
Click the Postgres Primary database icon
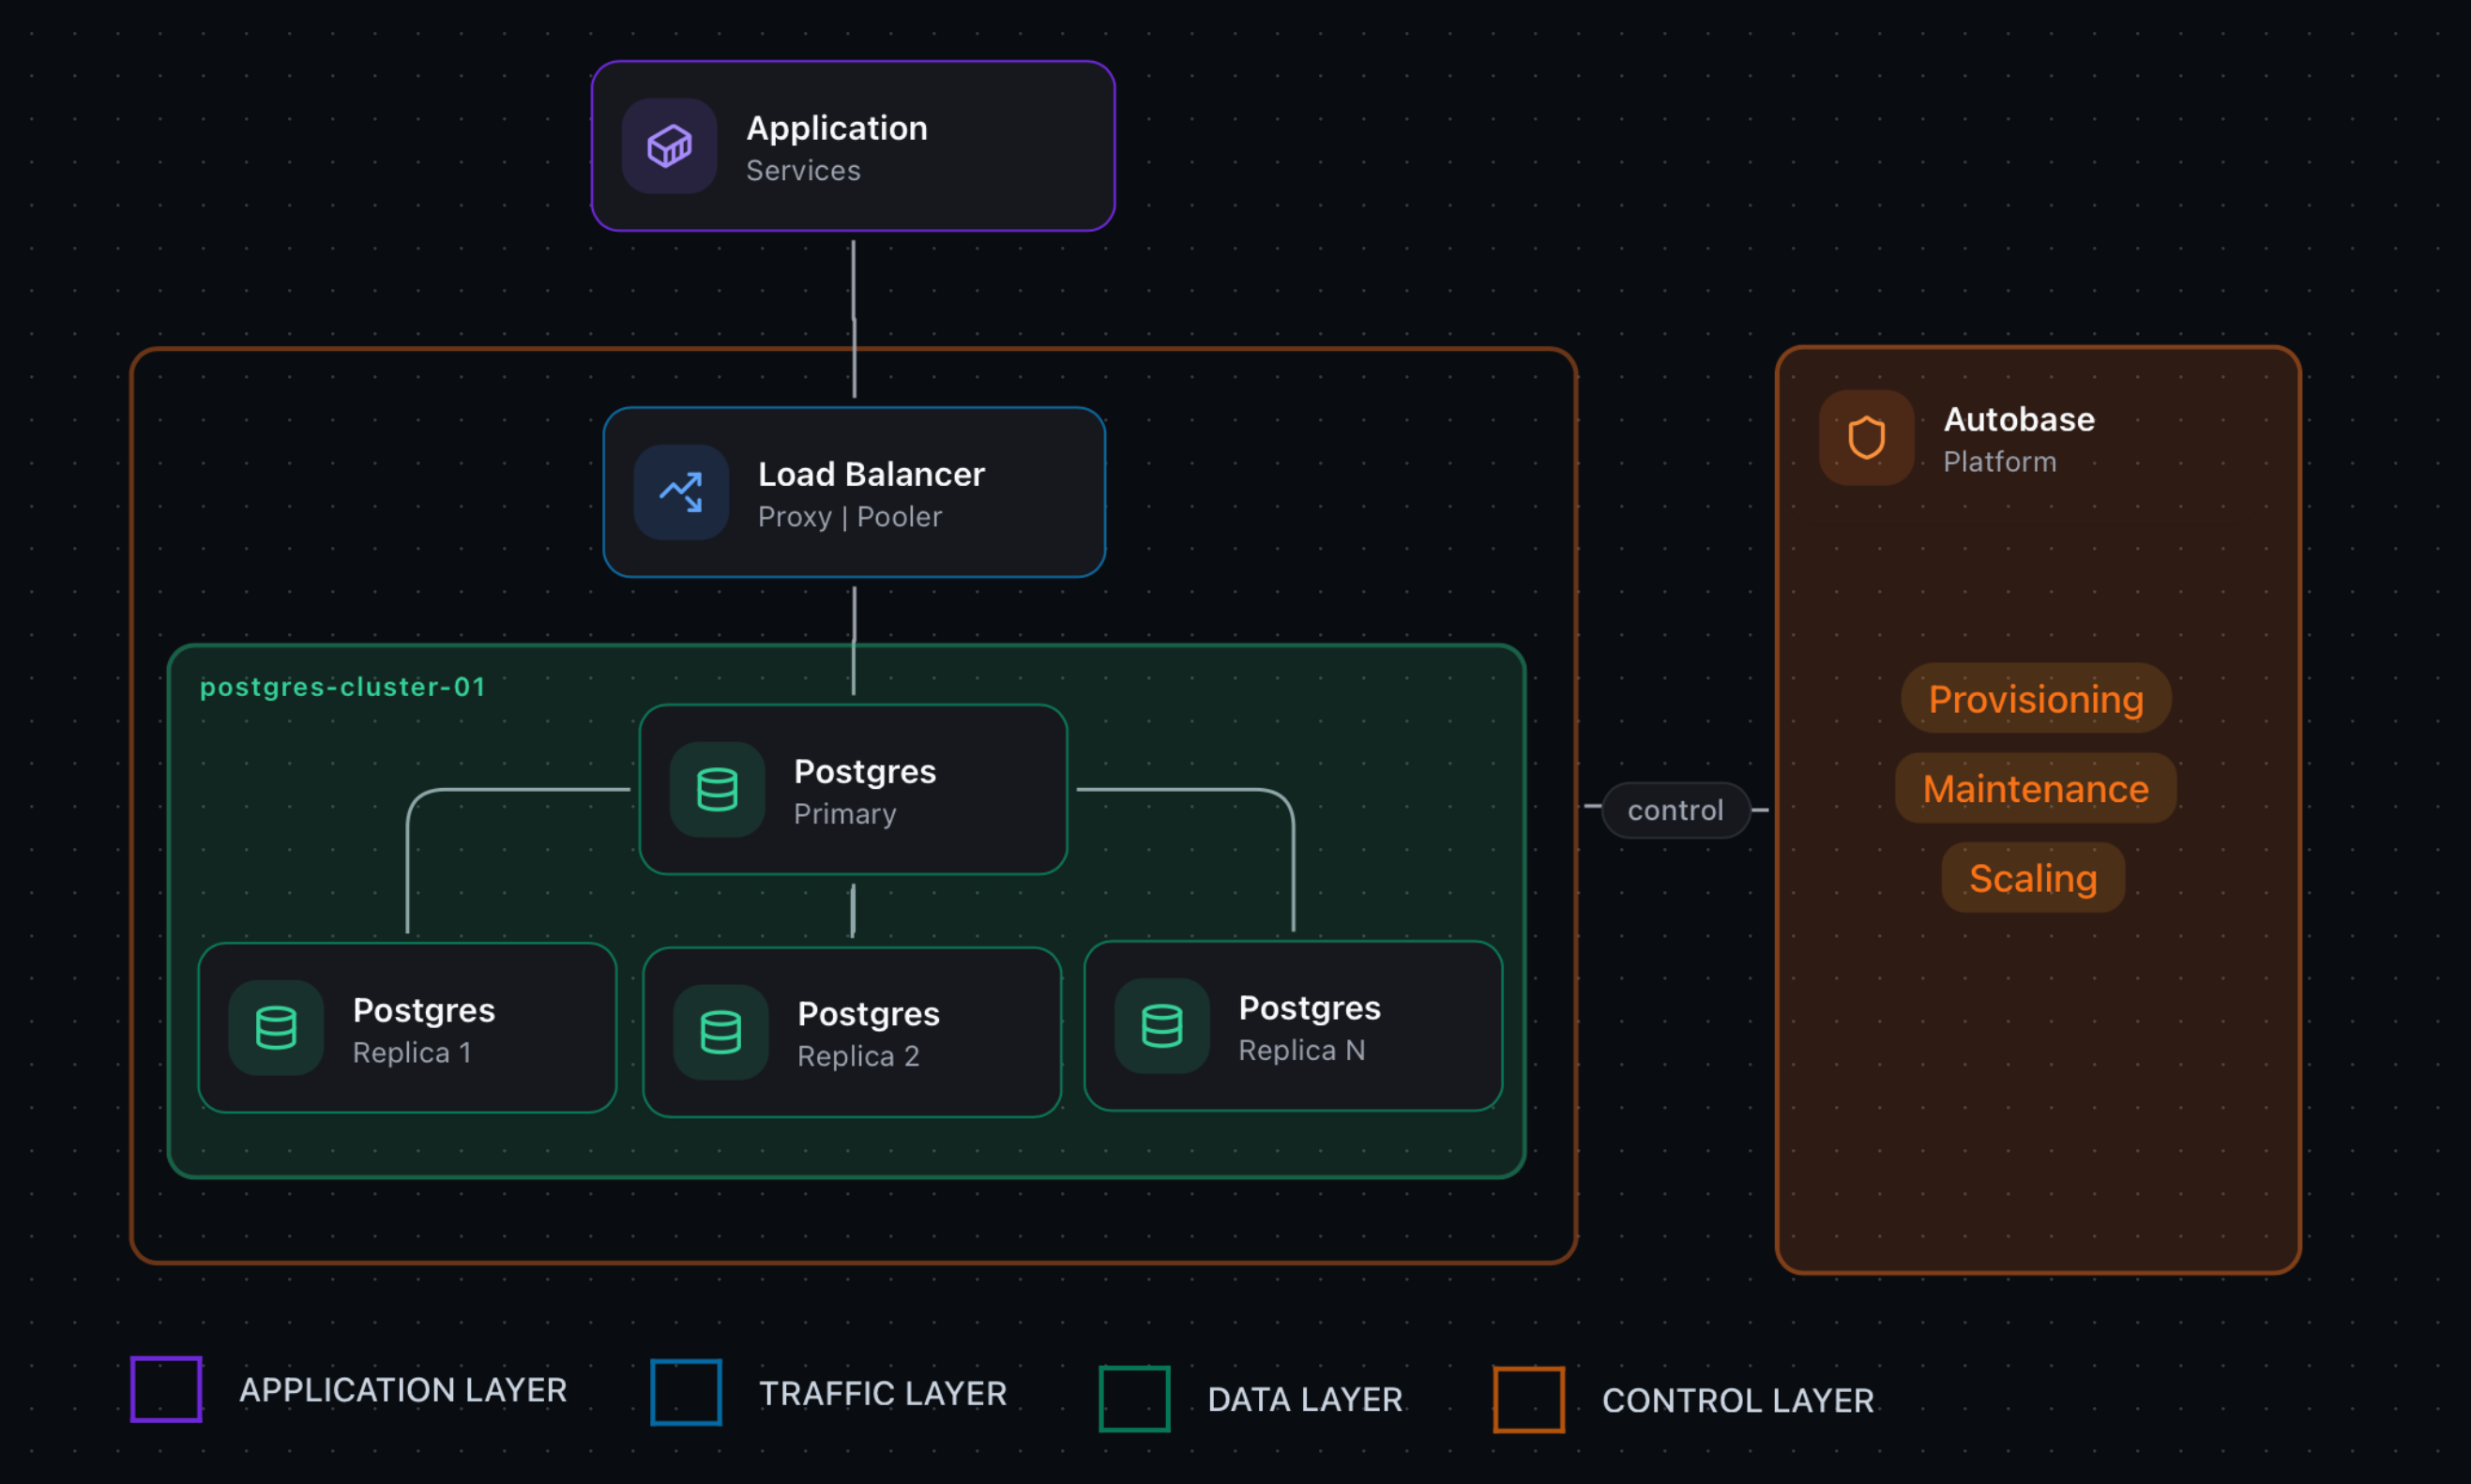coord(717,789)
